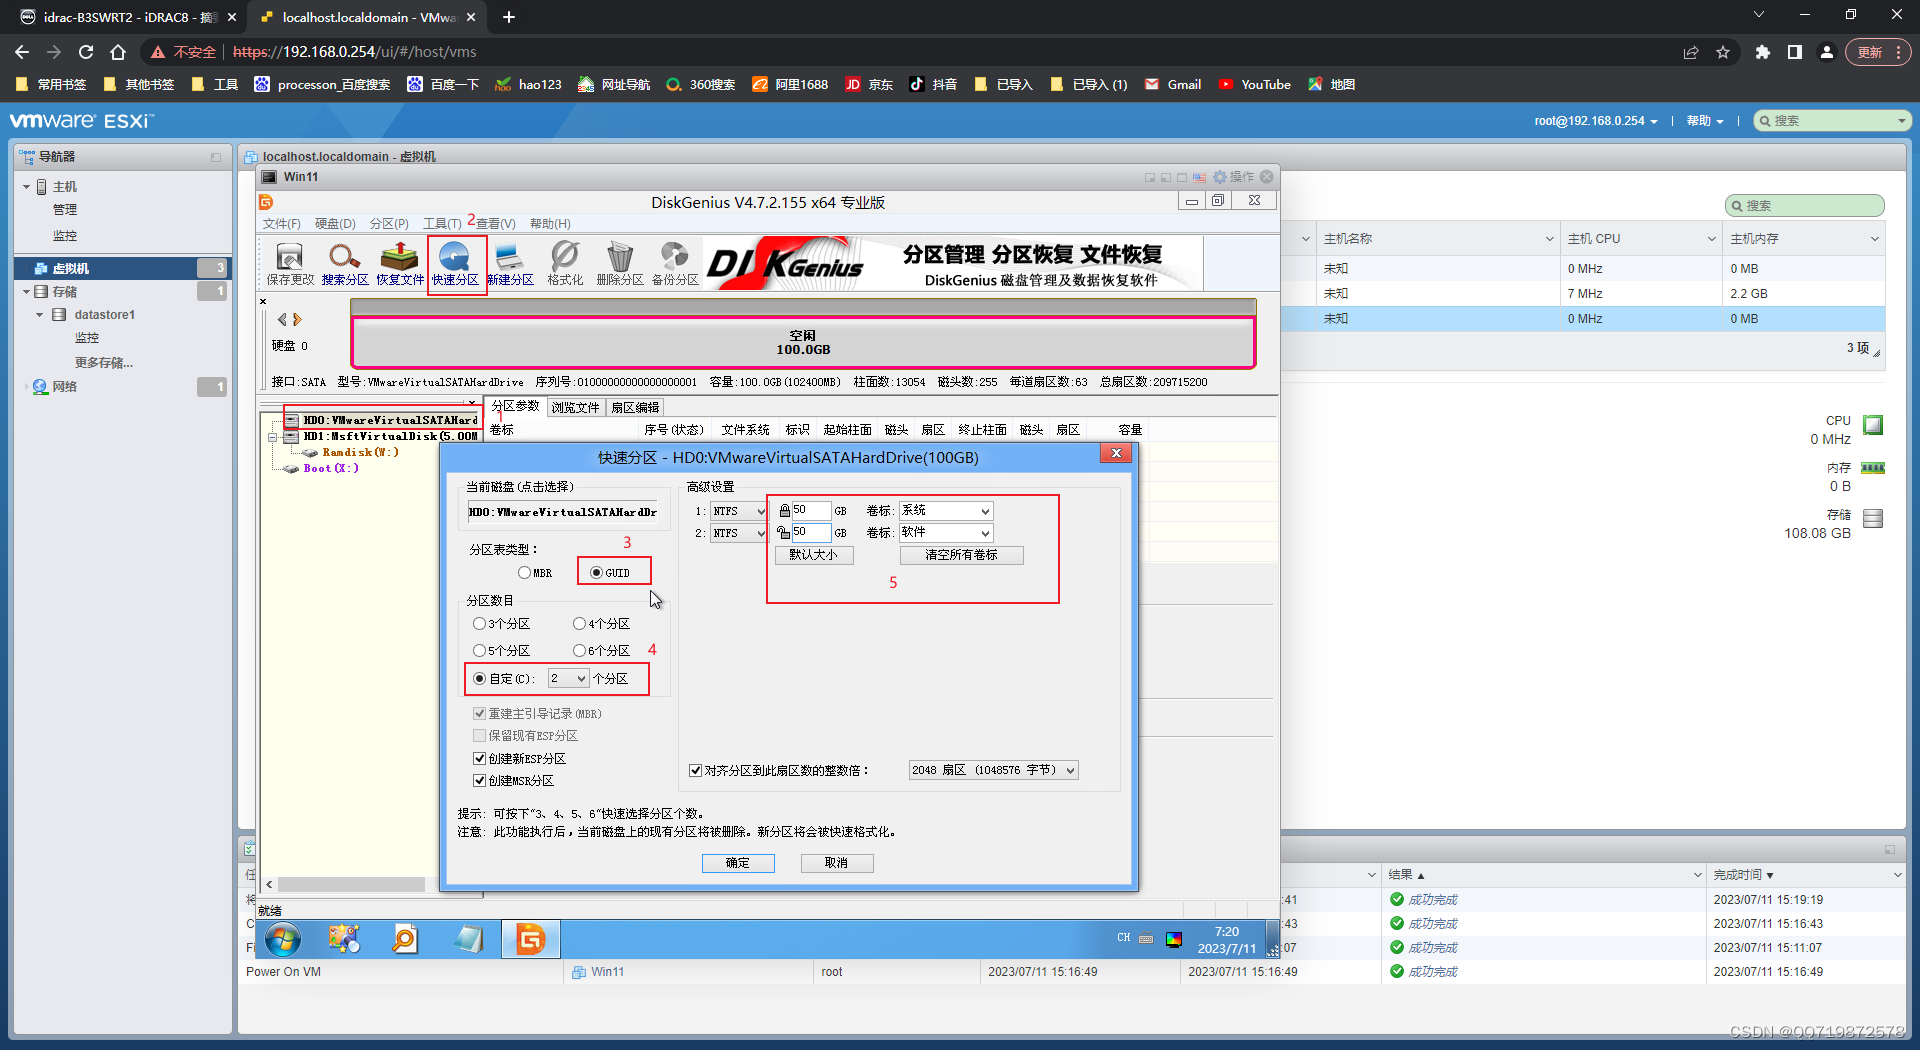The width and height of the screenshot is (1920, 1050).
Task: Open partition 2 NTFS filesystem dropdown
Action: (738, 533)
